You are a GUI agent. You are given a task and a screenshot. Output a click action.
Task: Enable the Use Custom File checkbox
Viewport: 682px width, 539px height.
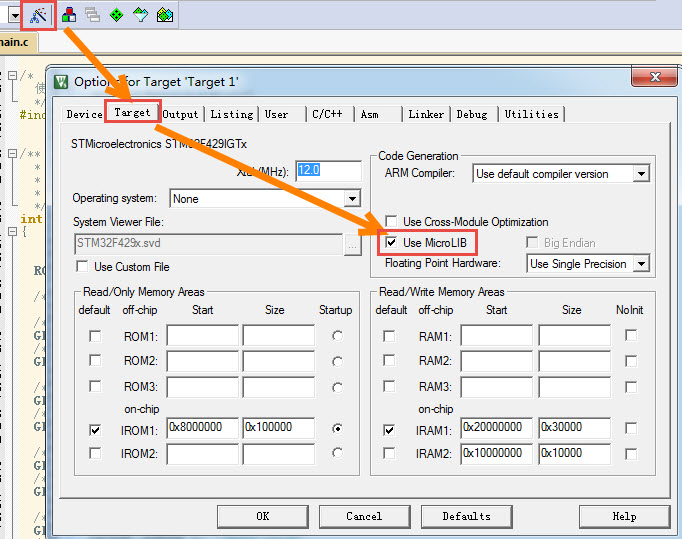point(82,266)
